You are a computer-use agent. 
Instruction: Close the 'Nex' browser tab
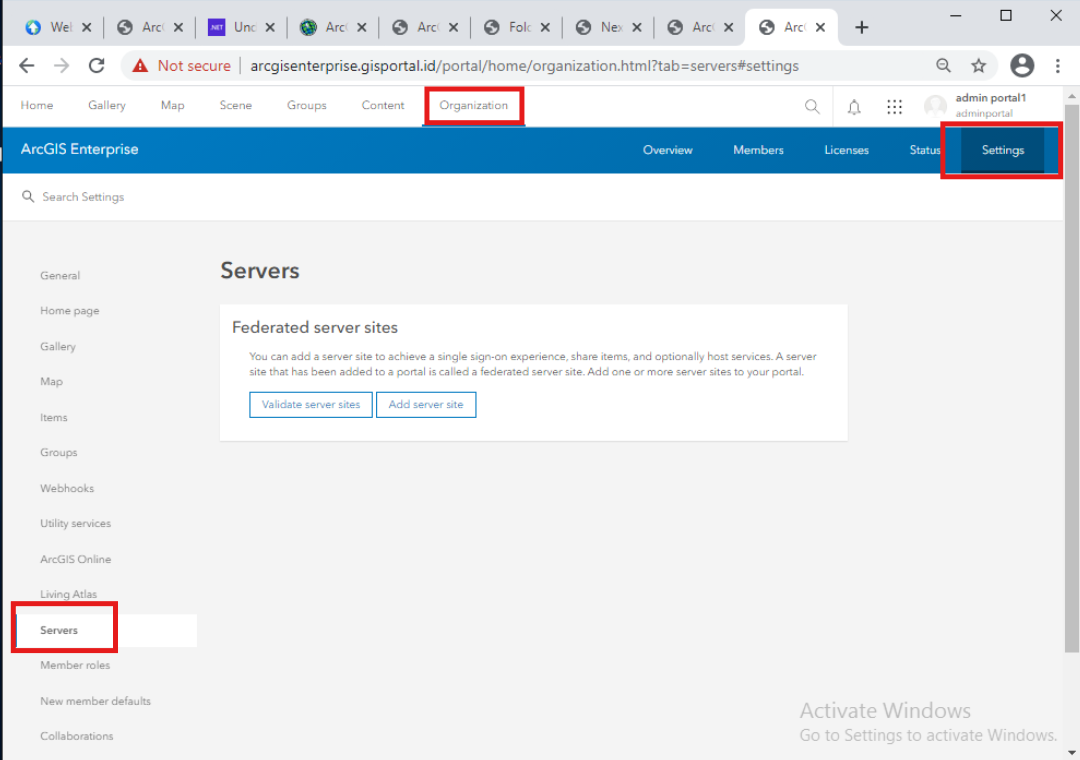click(636, 28)
